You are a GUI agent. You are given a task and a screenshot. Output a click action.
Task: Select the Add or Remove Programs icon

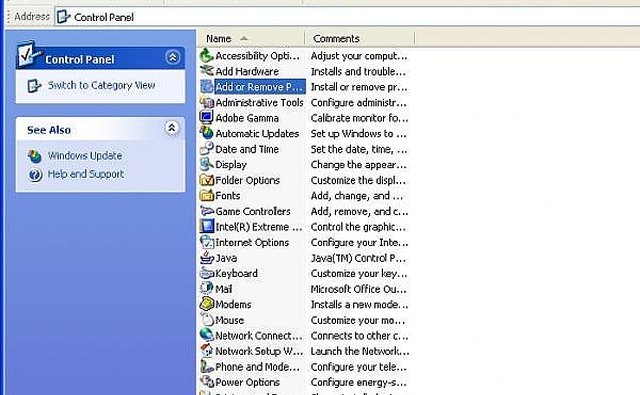pos(207,87)
